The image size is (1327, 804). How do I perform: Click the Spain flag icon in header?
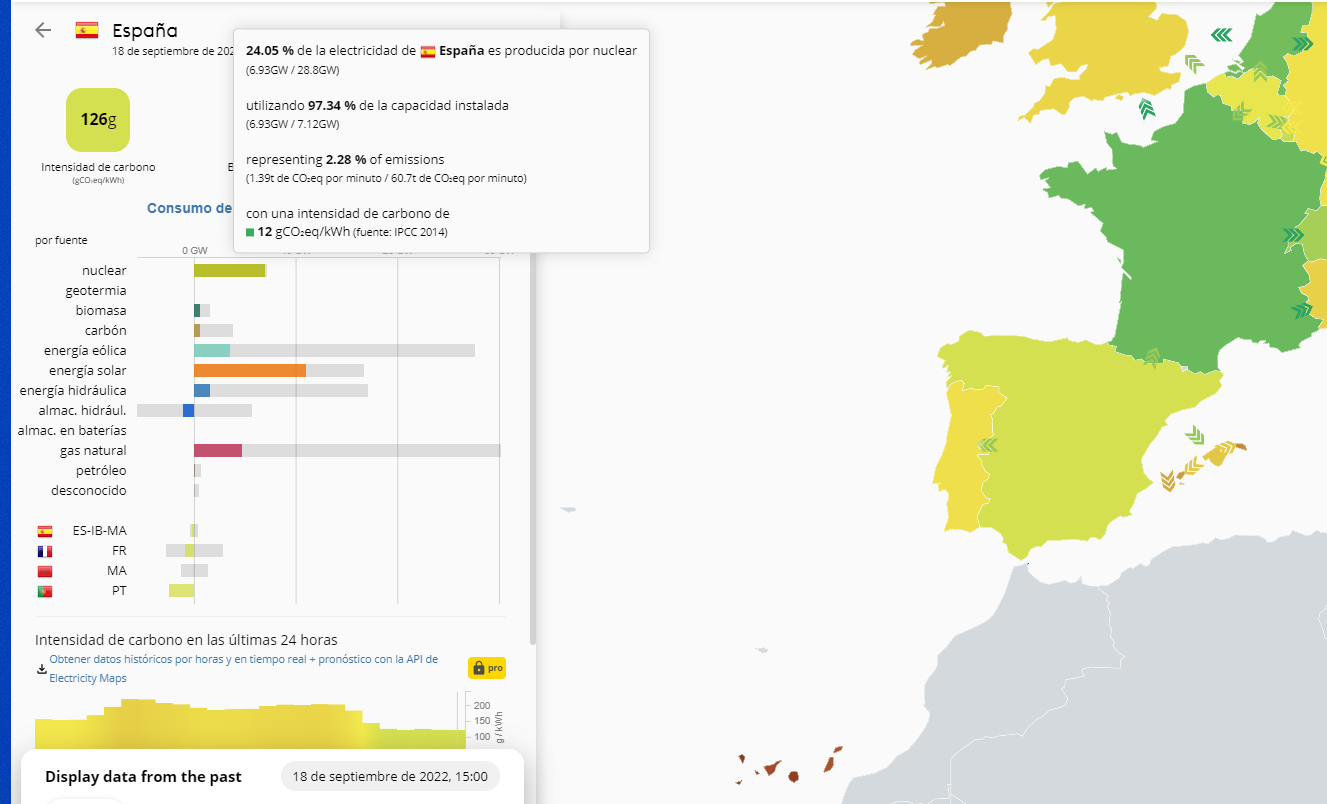click(87, 30)
